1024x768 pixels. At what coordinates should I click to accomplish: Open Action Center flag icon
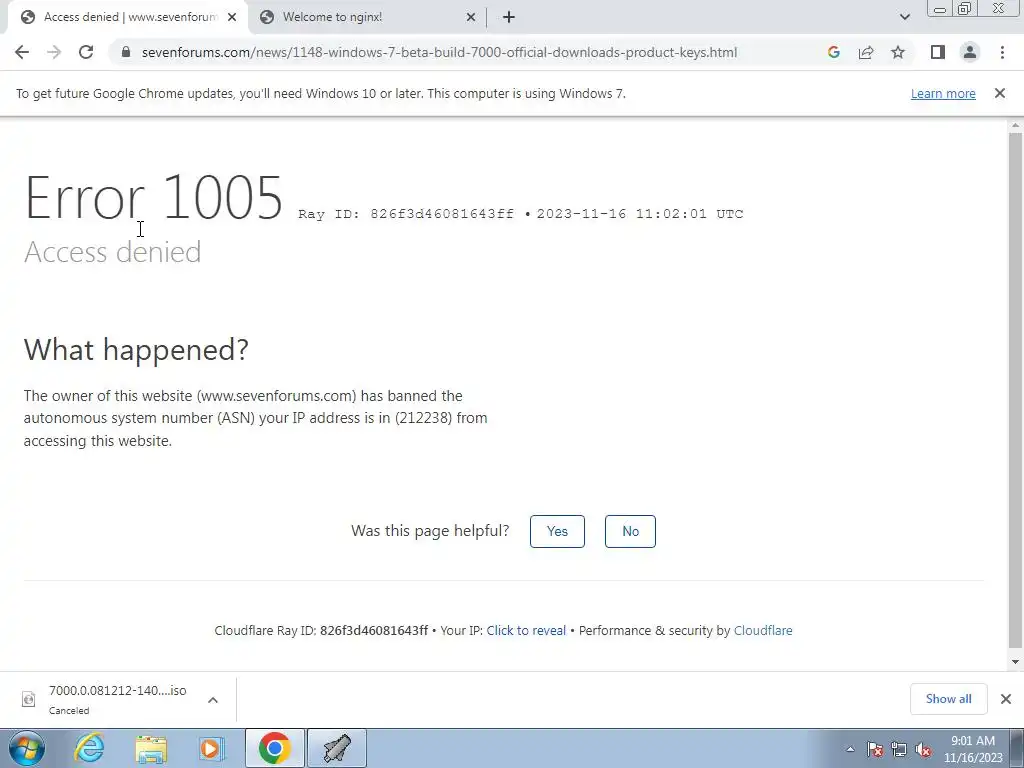tap(875, 749)
